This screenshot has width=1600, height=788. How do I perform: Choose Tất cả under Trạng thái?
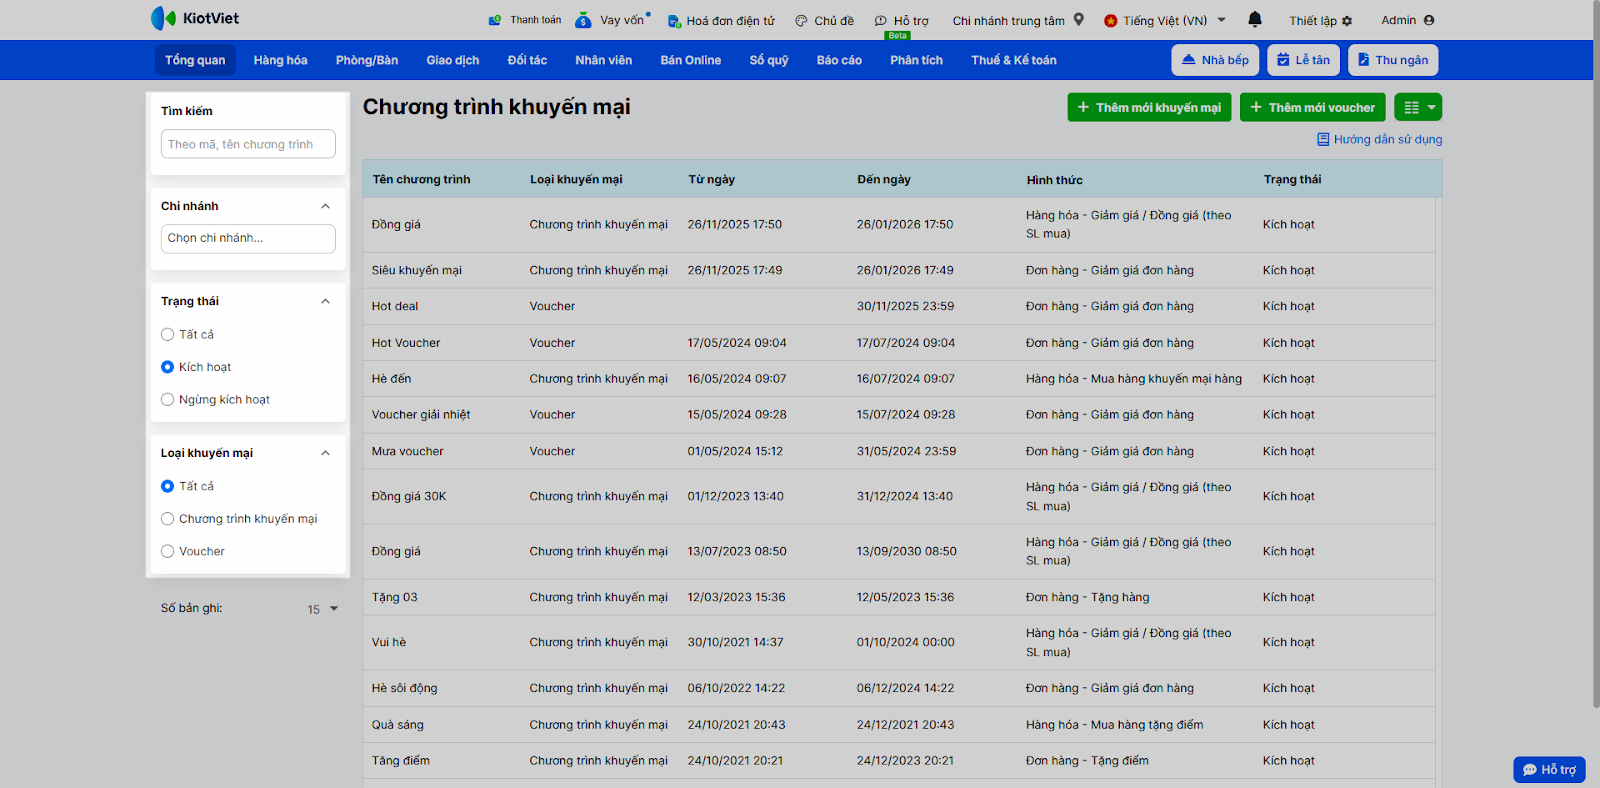(x=168, y=335)
